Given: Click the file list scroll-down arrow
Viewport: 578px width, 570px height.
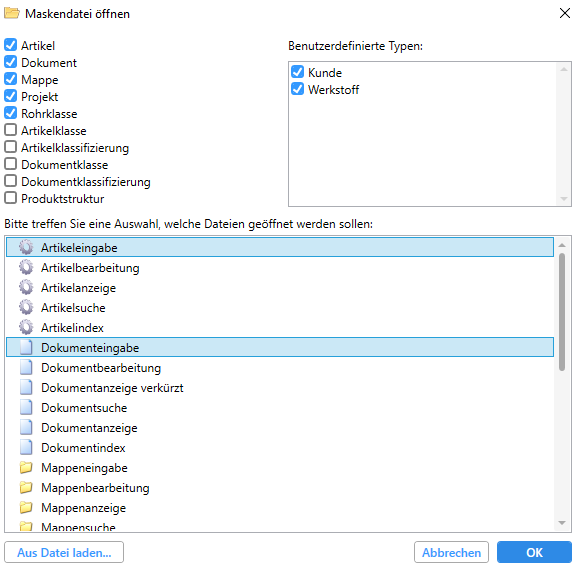Looking at the screenshot, I should 562,522.
